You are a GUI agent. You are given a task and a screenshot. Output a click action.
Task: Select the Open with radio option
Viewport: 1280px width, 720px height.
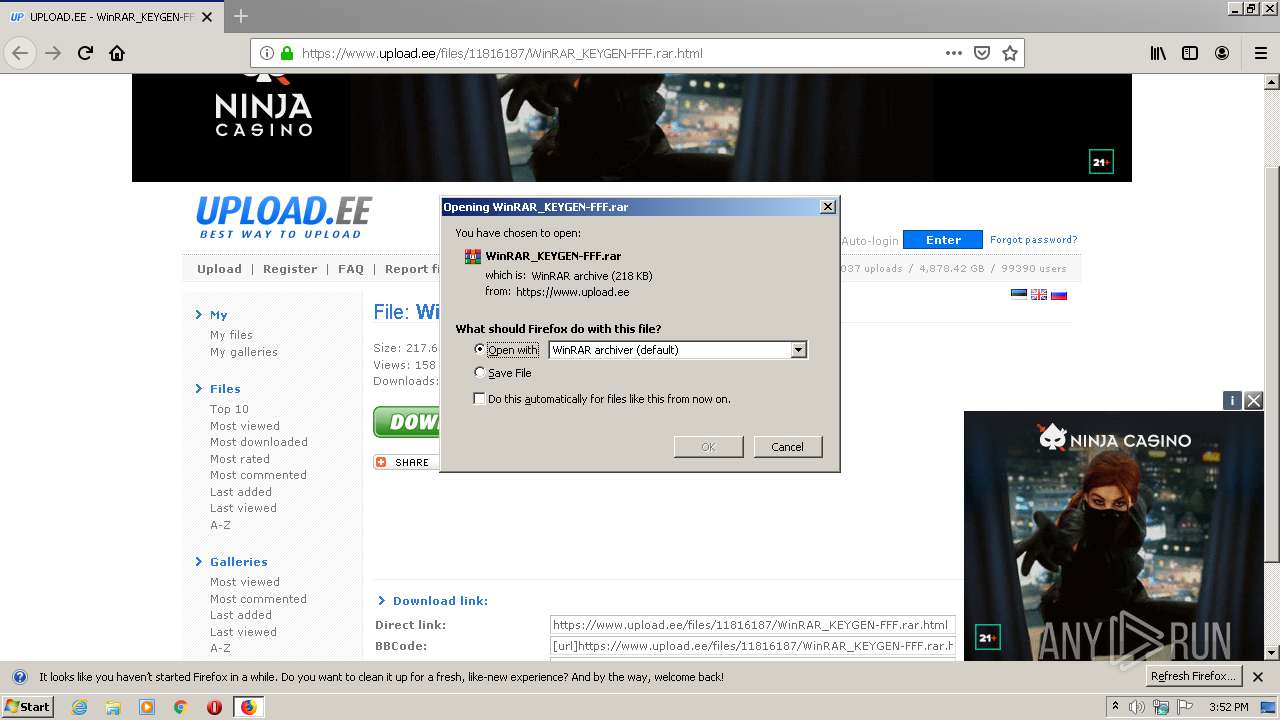(480, 349)
